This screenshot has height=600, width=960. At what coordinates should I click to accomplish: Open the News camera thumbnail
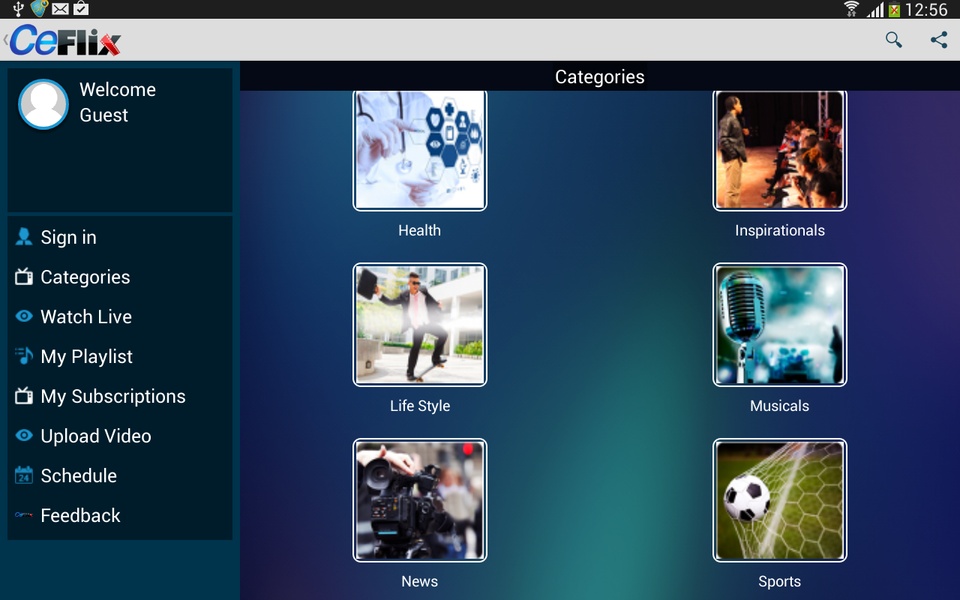tap(420, 500)
